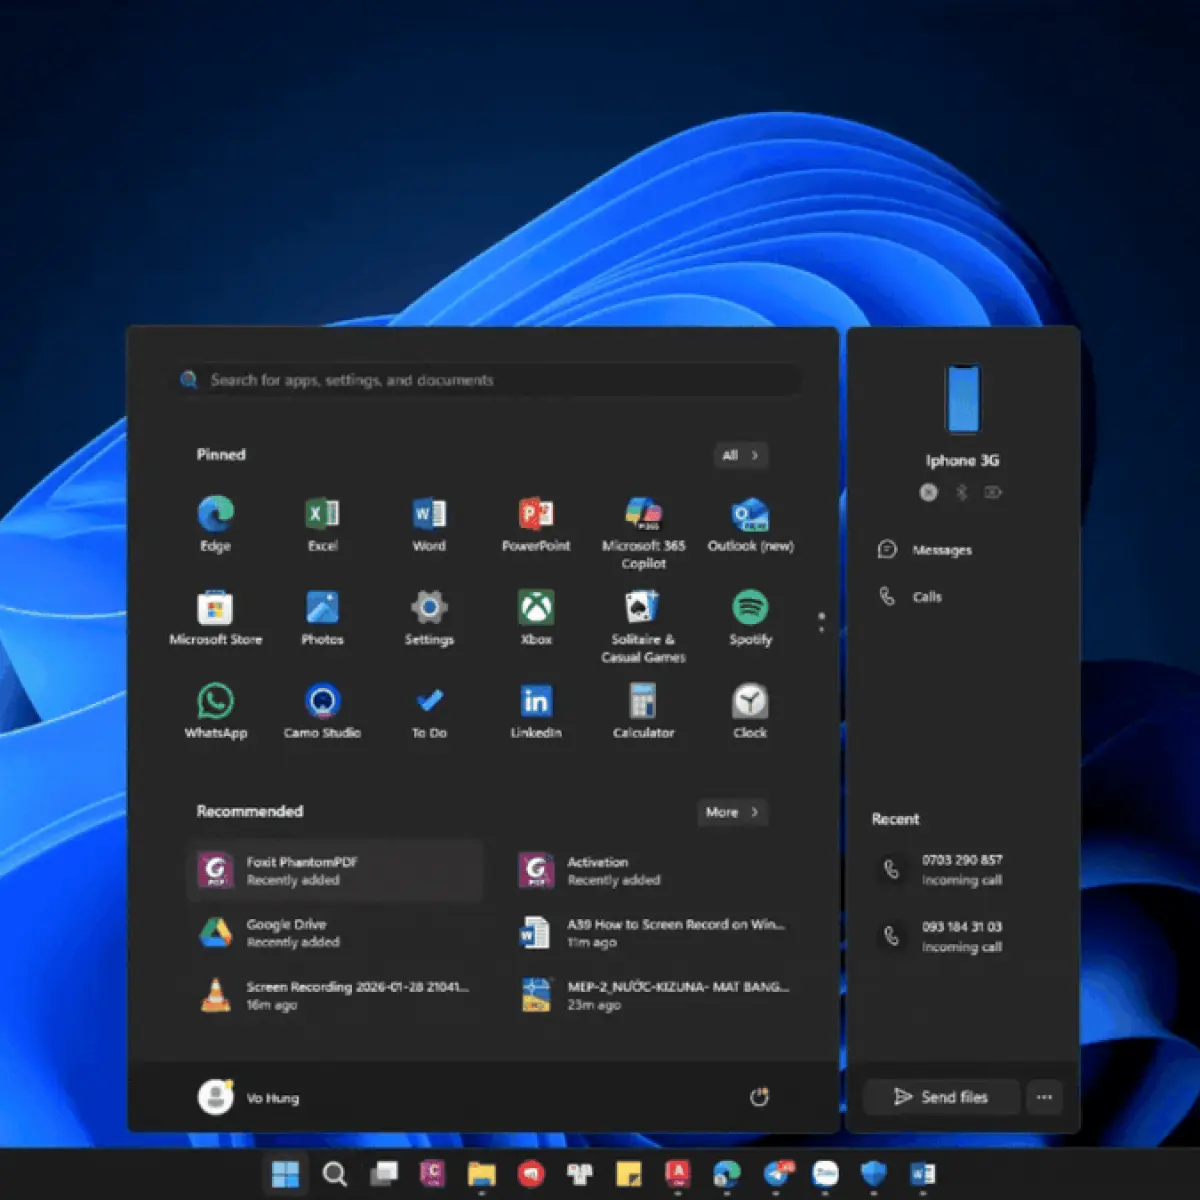Expand More recommended items
Viewport: 1200px width, 1200px height.
[732, 812]
